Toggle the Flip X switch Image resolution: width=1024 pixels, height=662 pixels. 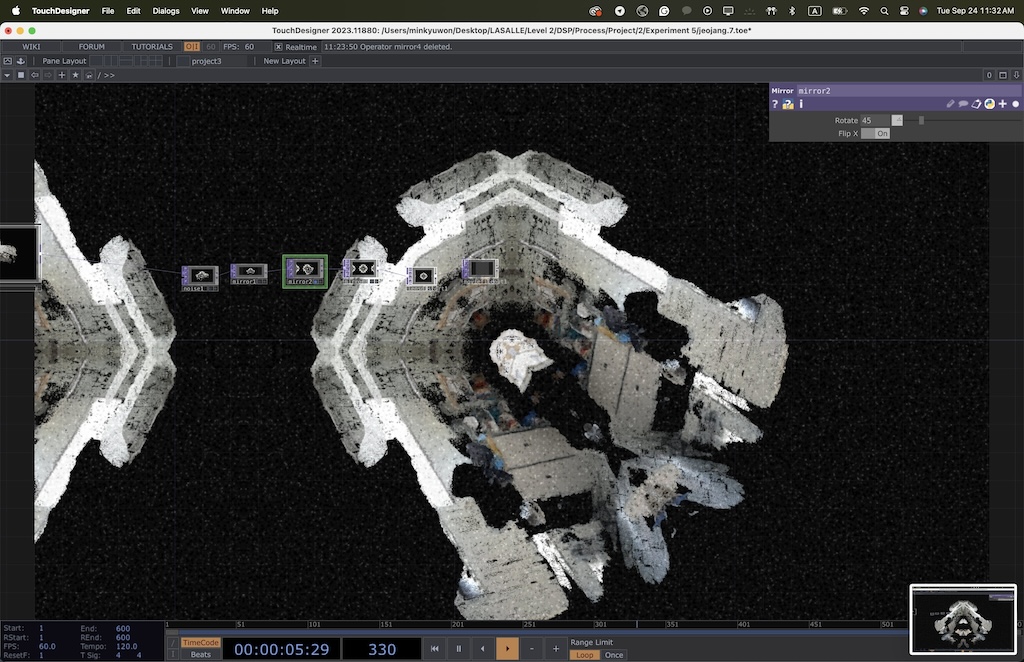pyautogui.click(x=875, y=133)
